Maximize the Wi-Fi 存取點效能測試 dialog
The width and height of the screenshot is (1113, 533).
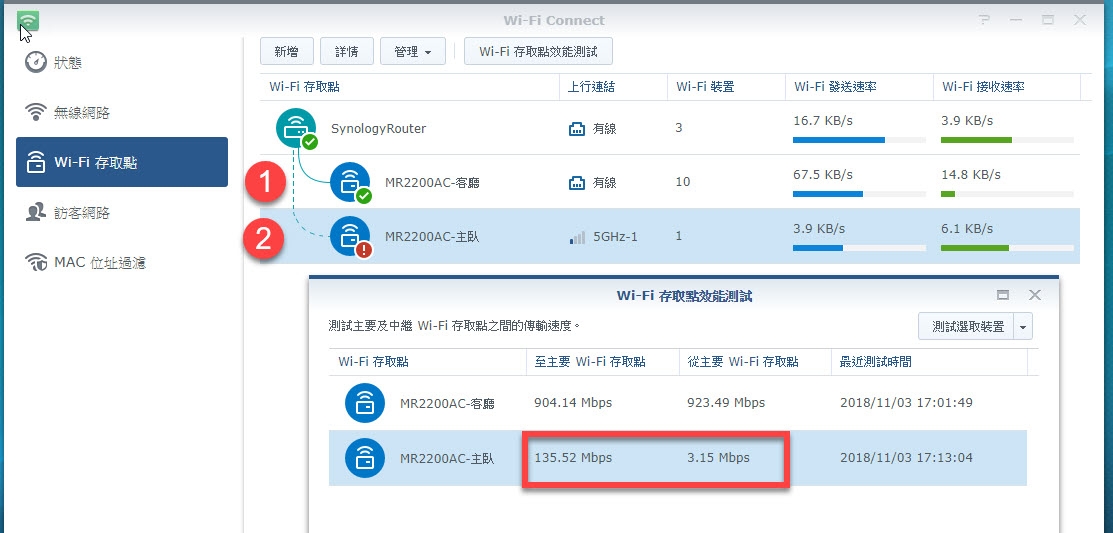coord(1003,295)
